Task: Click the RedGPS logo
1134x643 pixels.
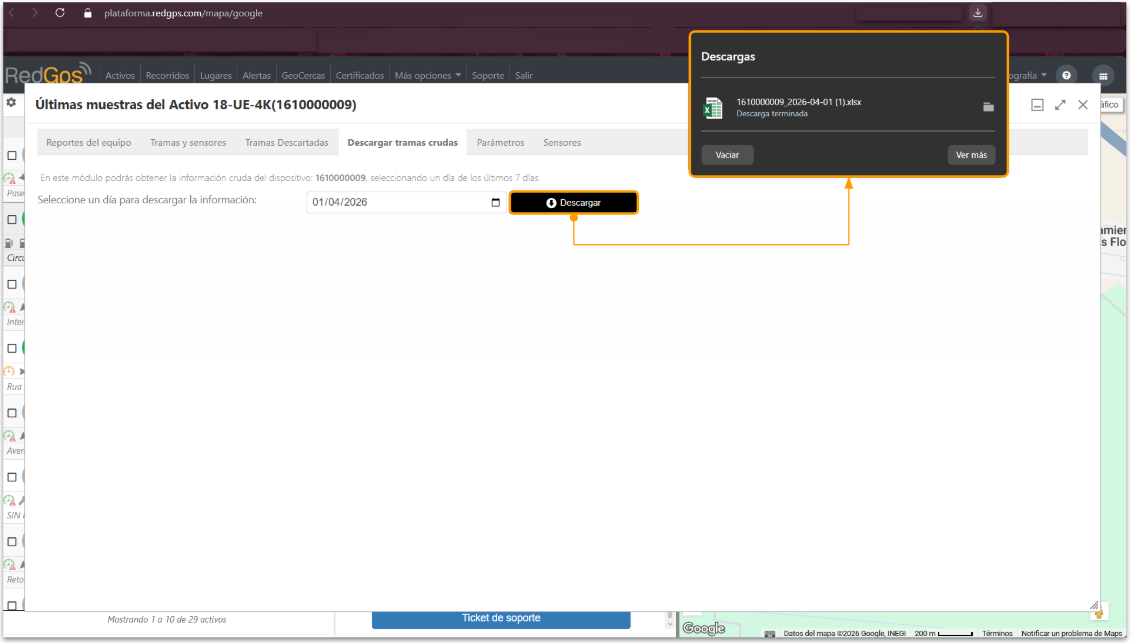Action: point(48,74)
